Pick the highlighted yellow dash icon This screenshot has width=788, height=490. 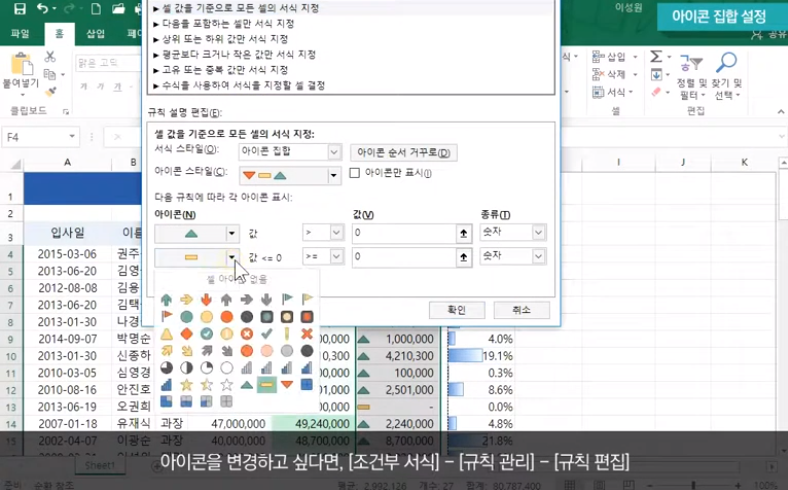point(267,385)
